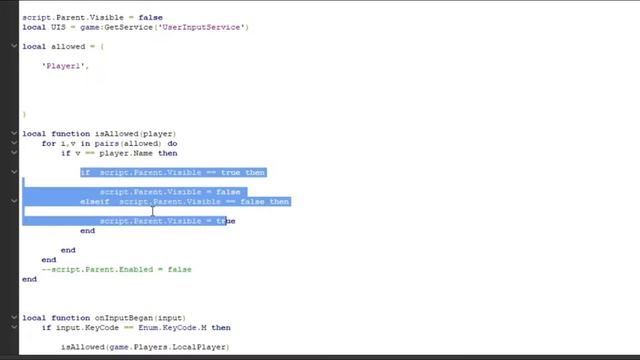
Task: Fold the onInputBegan function chevron
Action: [14, 318]
